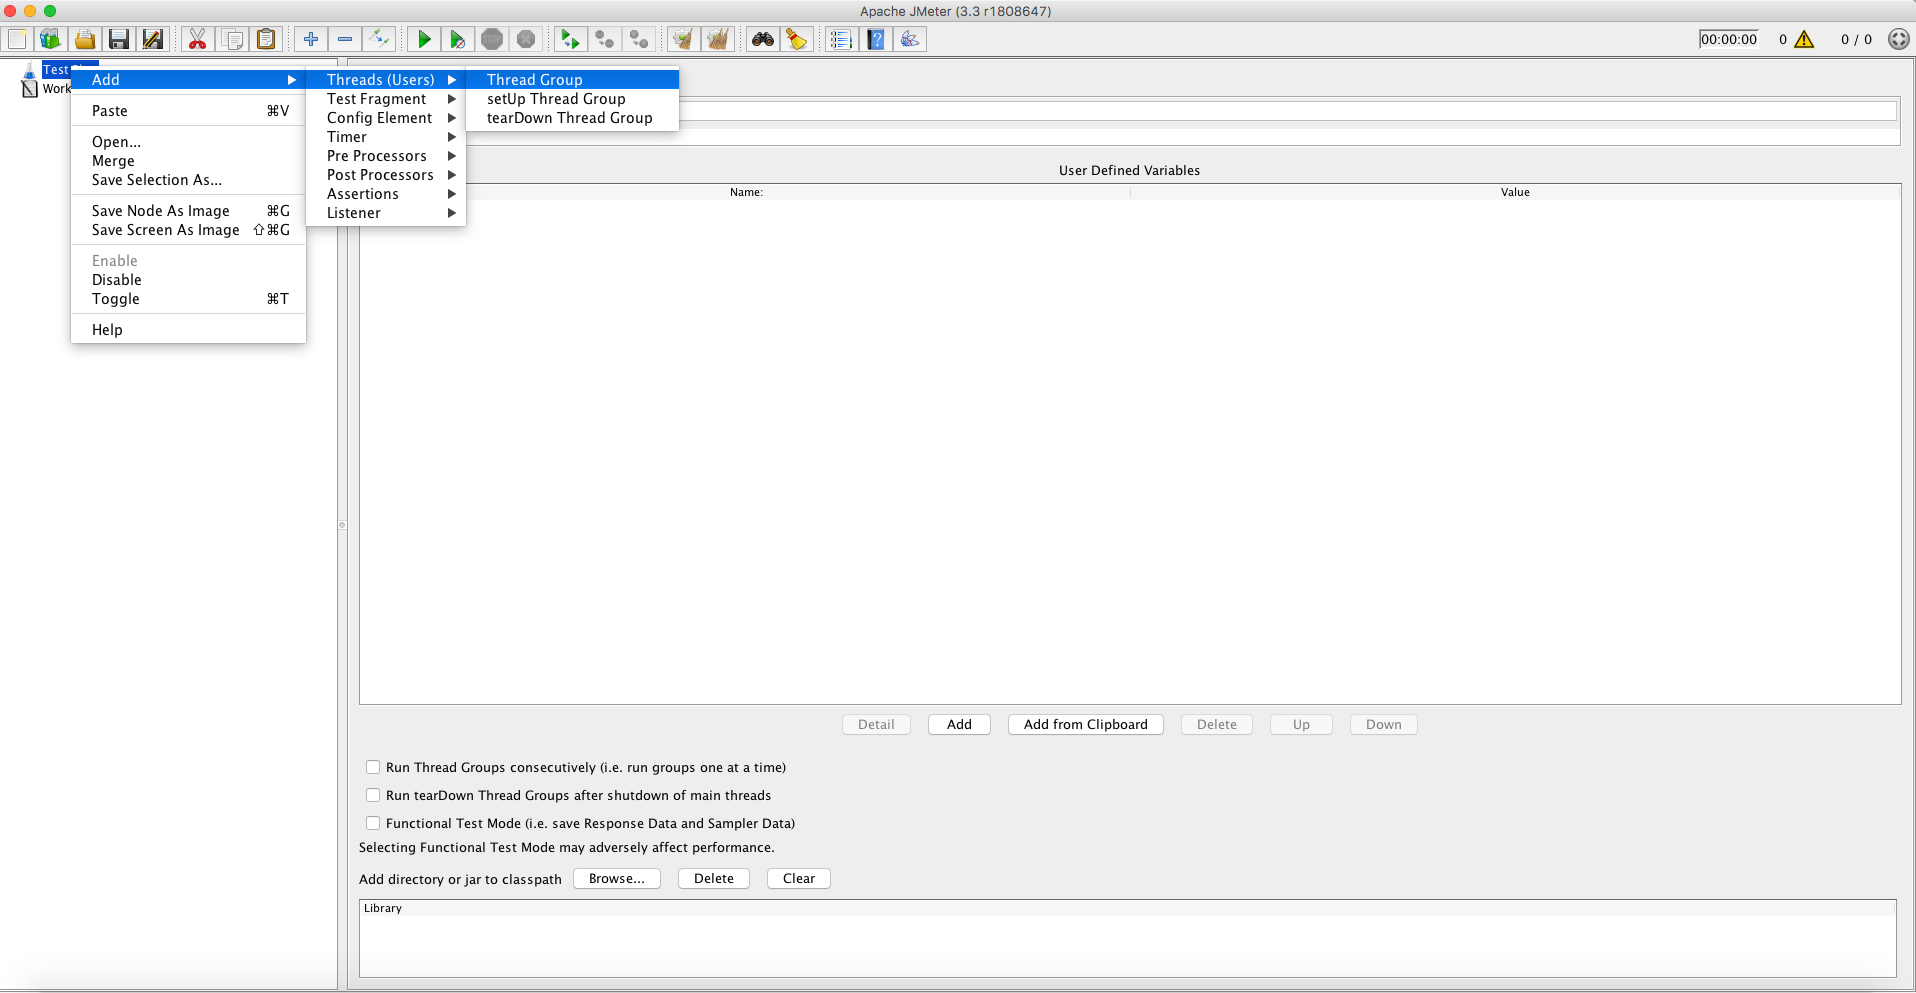Enable Run tearDown Thread Groups after shutdown
This screenshot has width=1916, height=993.
click(373, 795)
